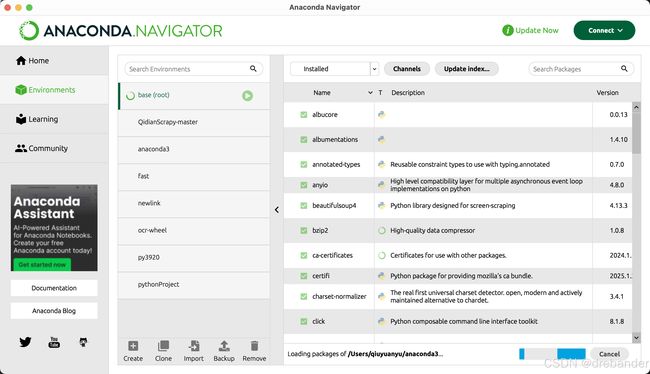Click the Get started now button
650x374 pixels.
pyautogui.click(x=42, y=265)
